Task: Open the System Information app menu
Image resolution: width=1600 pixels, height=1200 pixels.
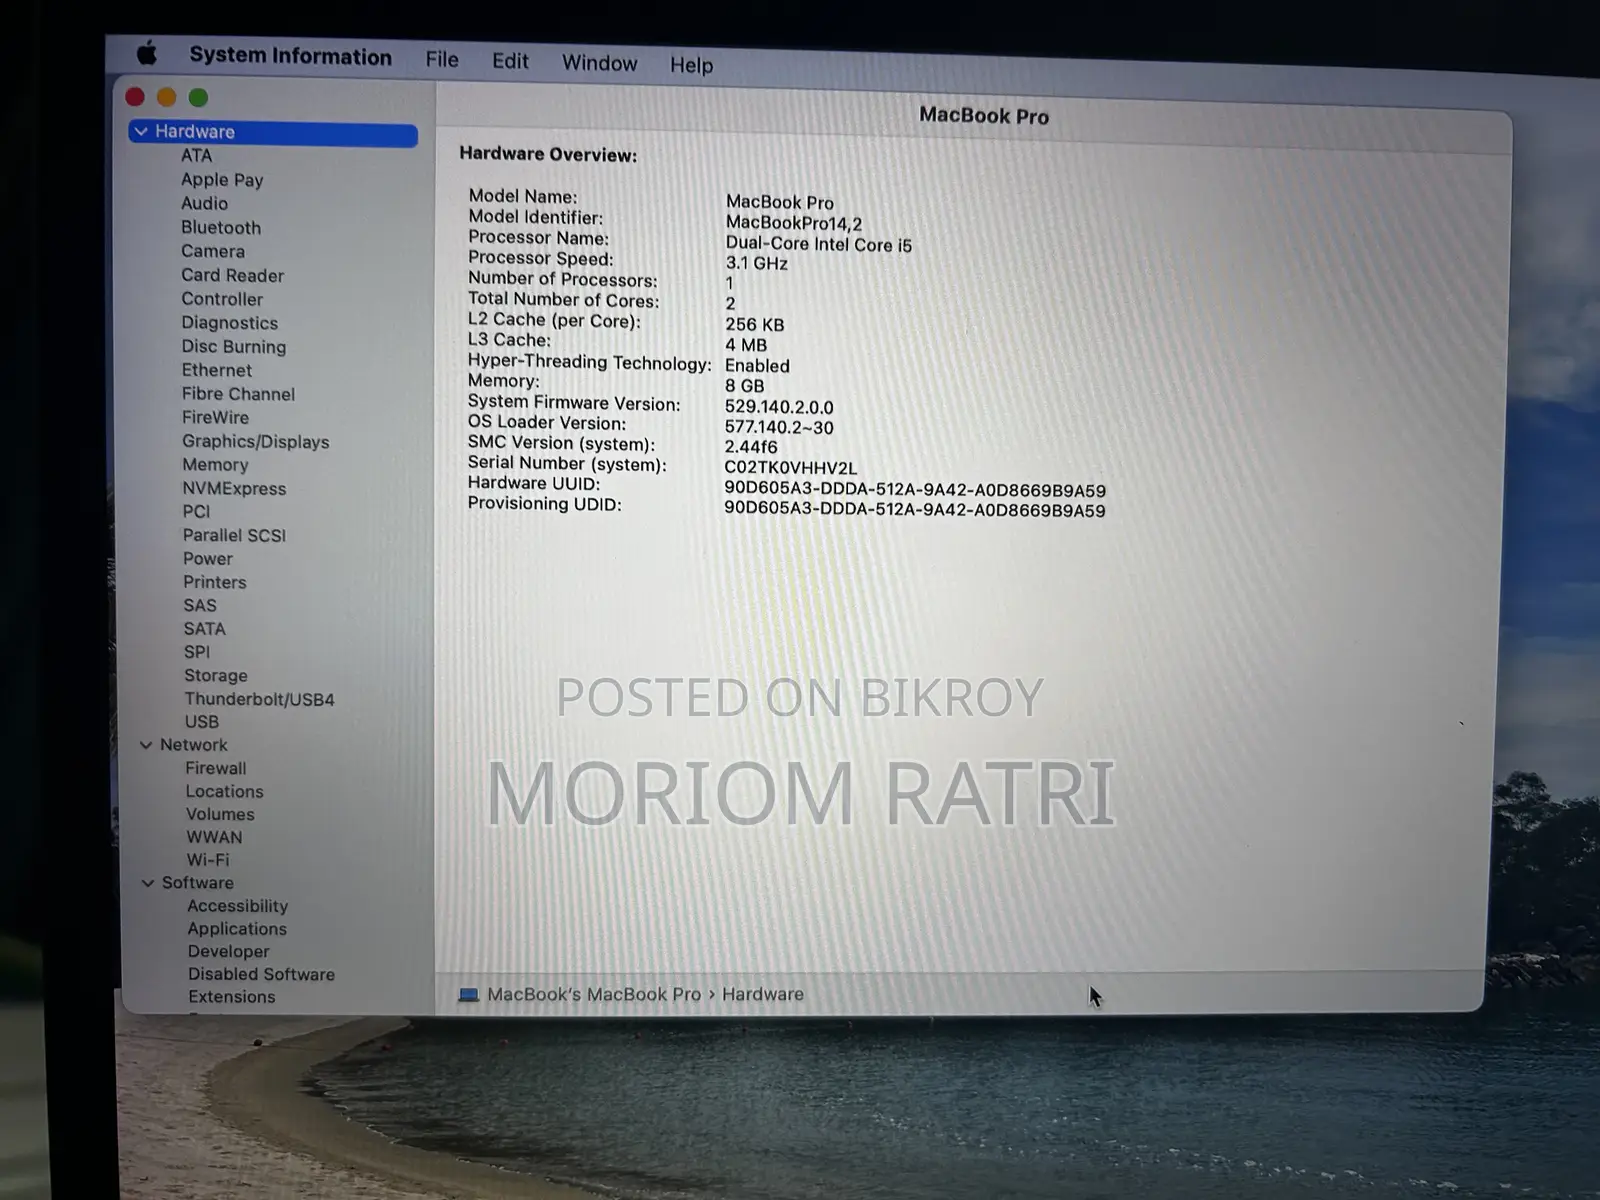Action: tap(290, 57)
